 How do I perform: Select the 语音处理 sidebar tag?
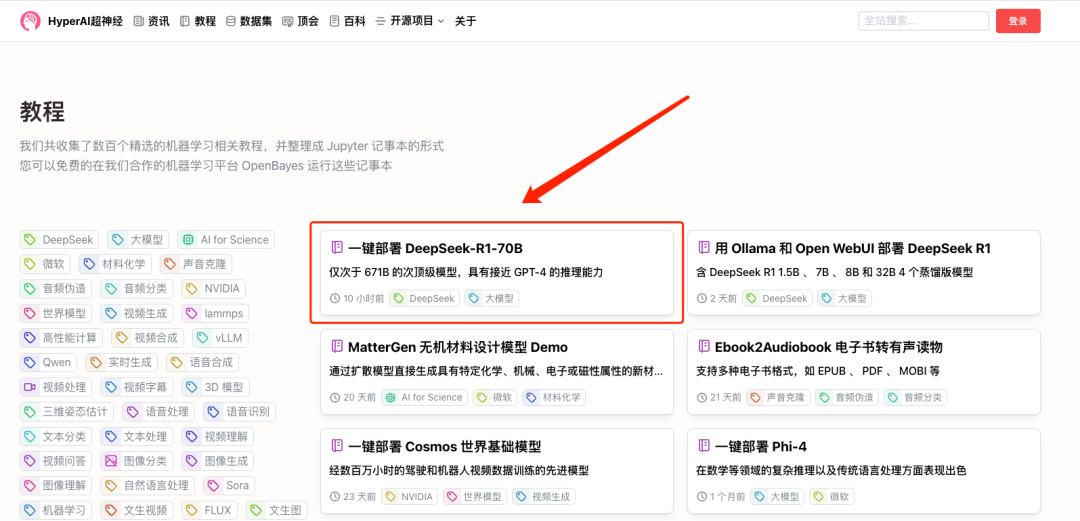(159, 412)
